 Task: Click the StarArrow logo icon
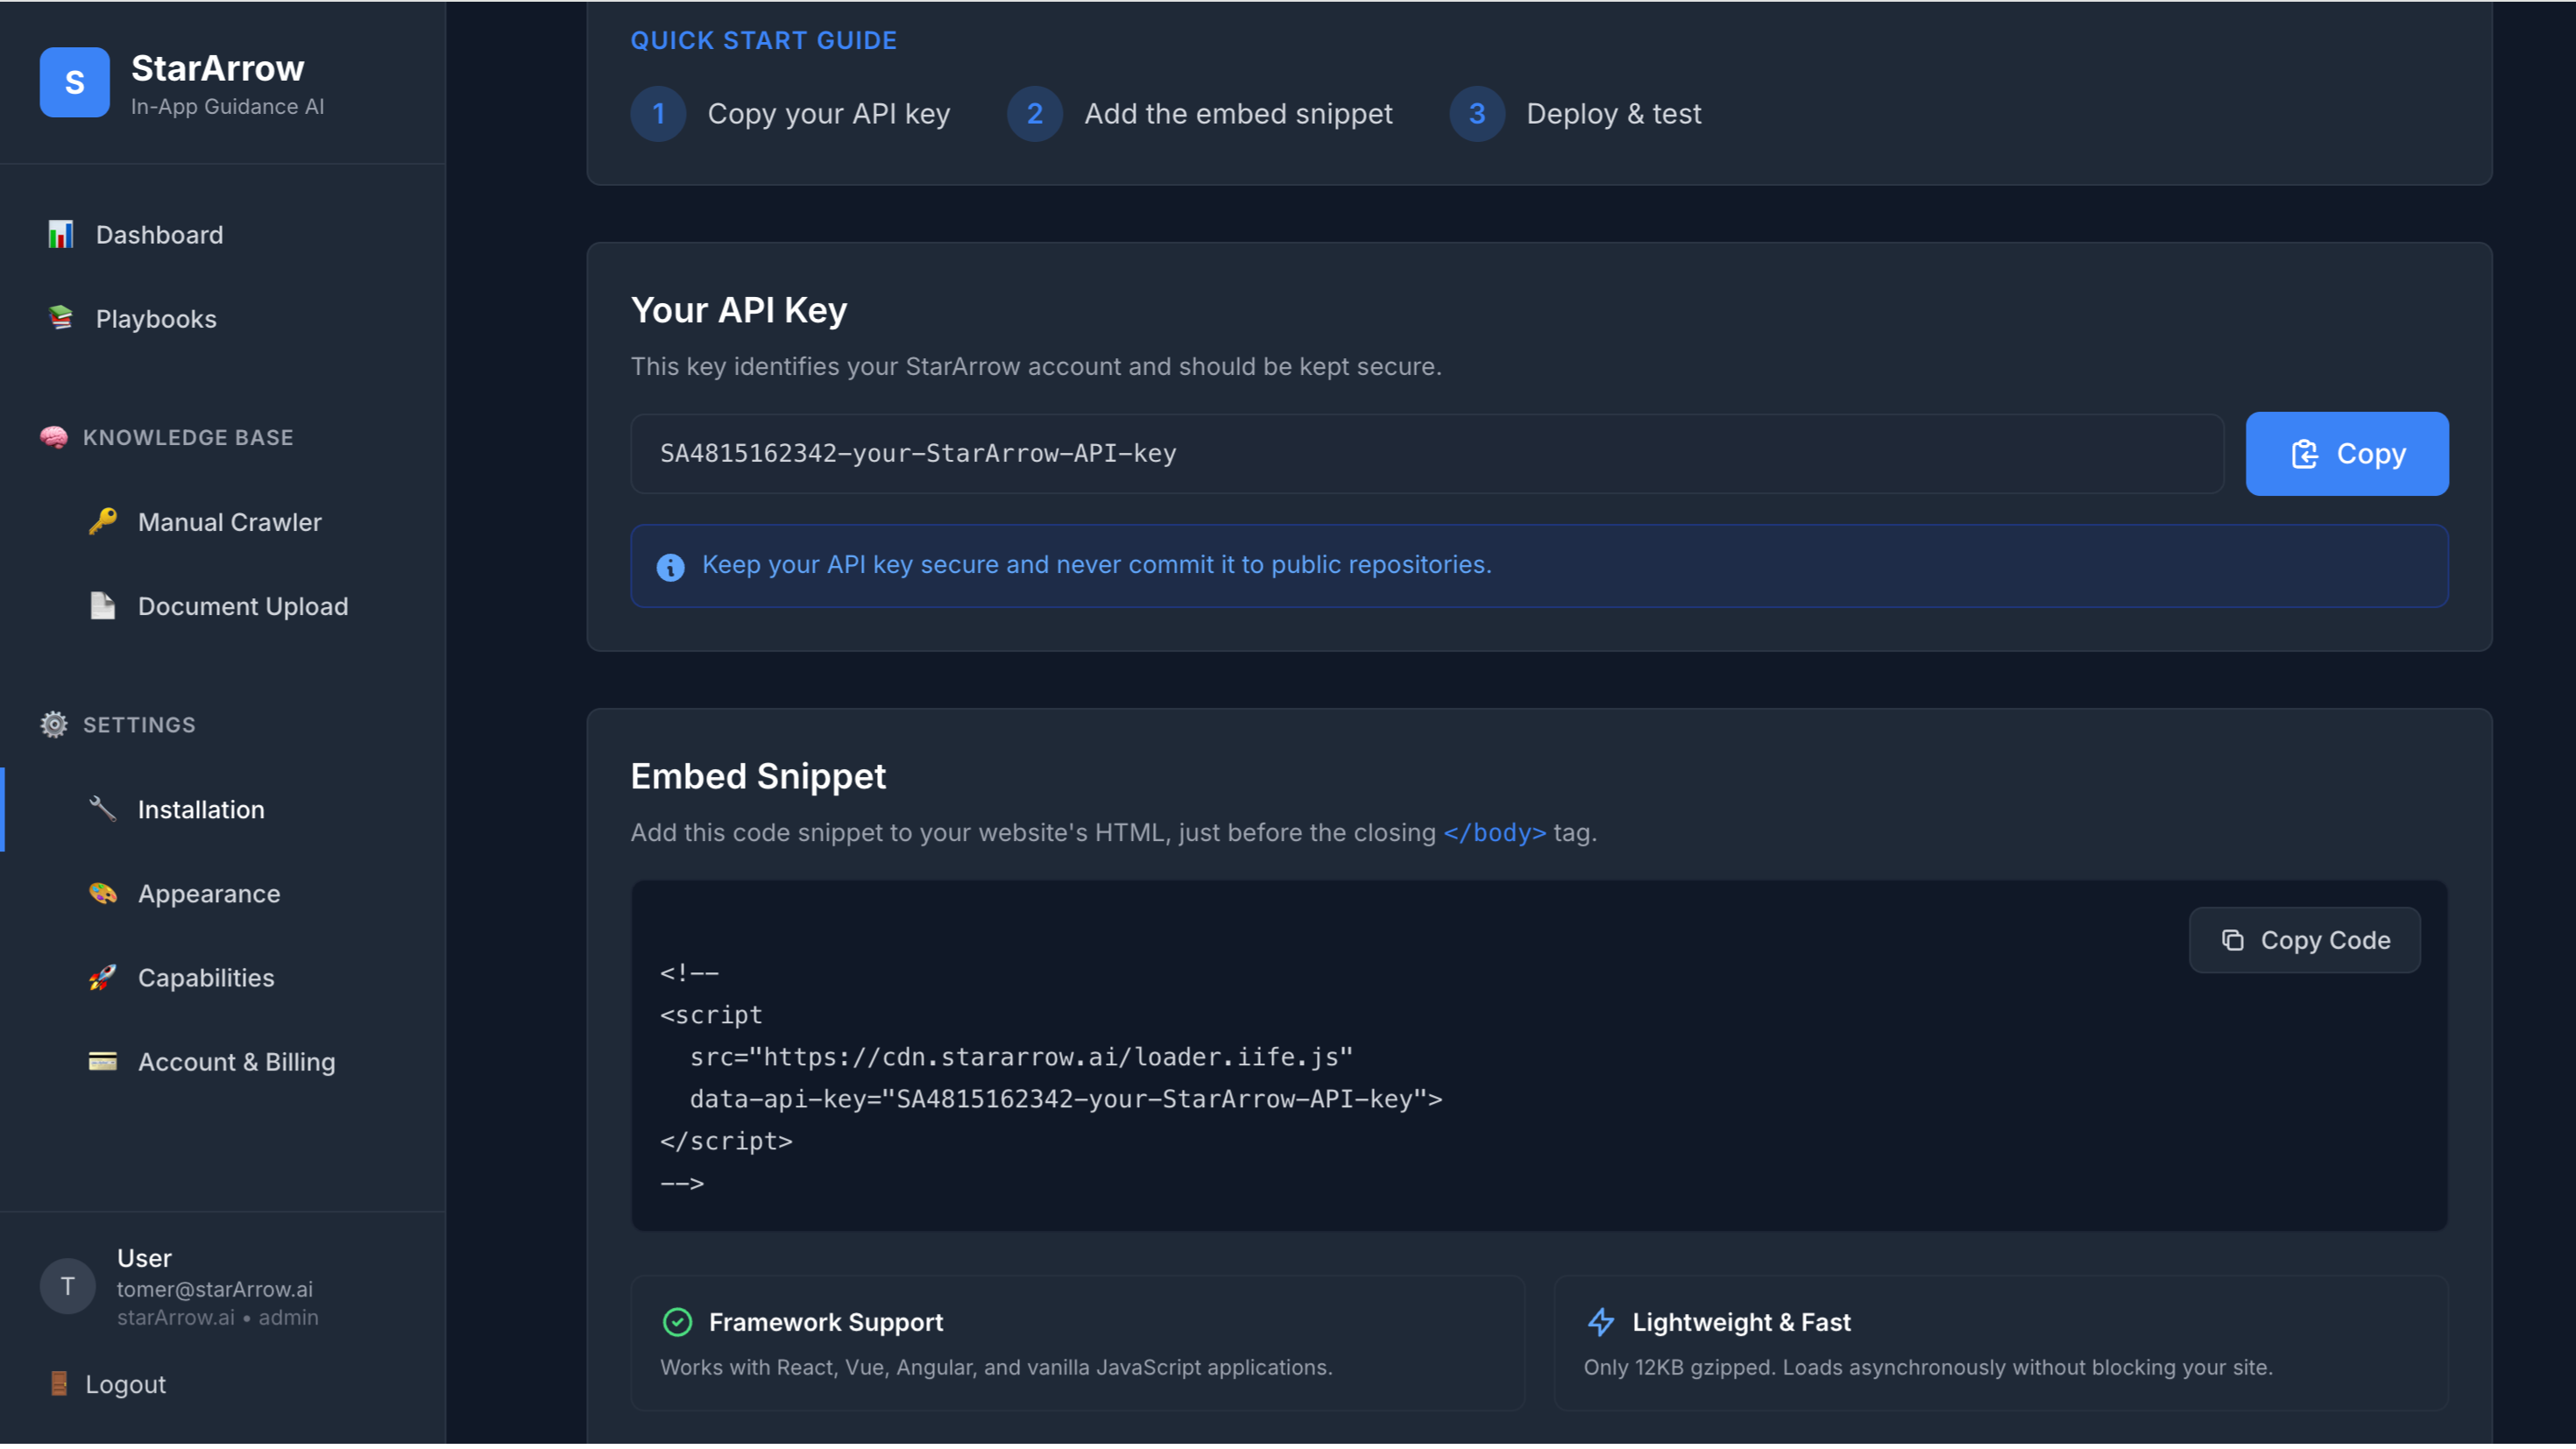coord(74,82)
